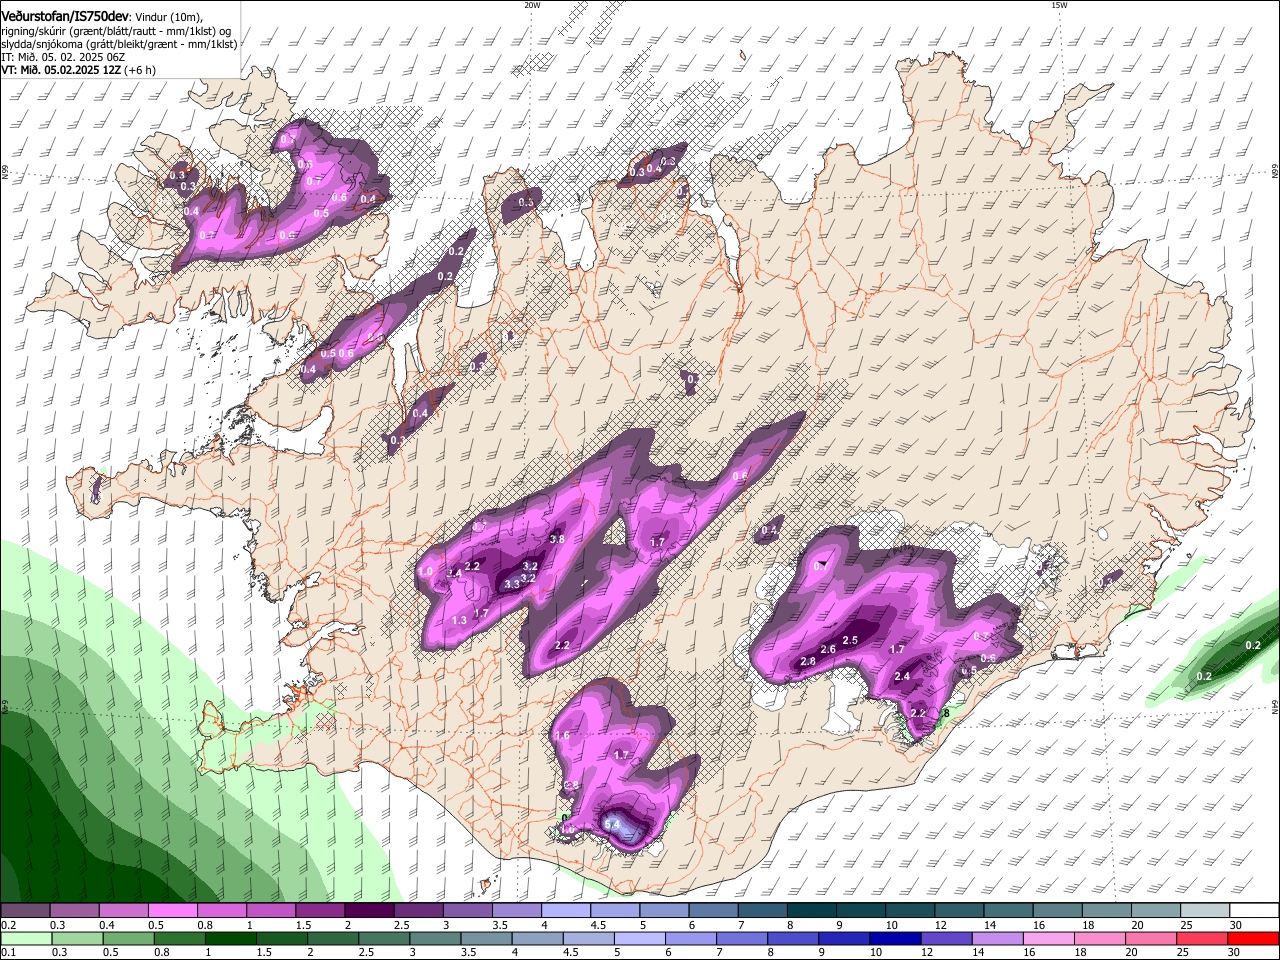The height and width of the screenshot is (960, 1280).
Task: Select the dark teal upper swatch between 8 and 9
Action: point(812,911)
